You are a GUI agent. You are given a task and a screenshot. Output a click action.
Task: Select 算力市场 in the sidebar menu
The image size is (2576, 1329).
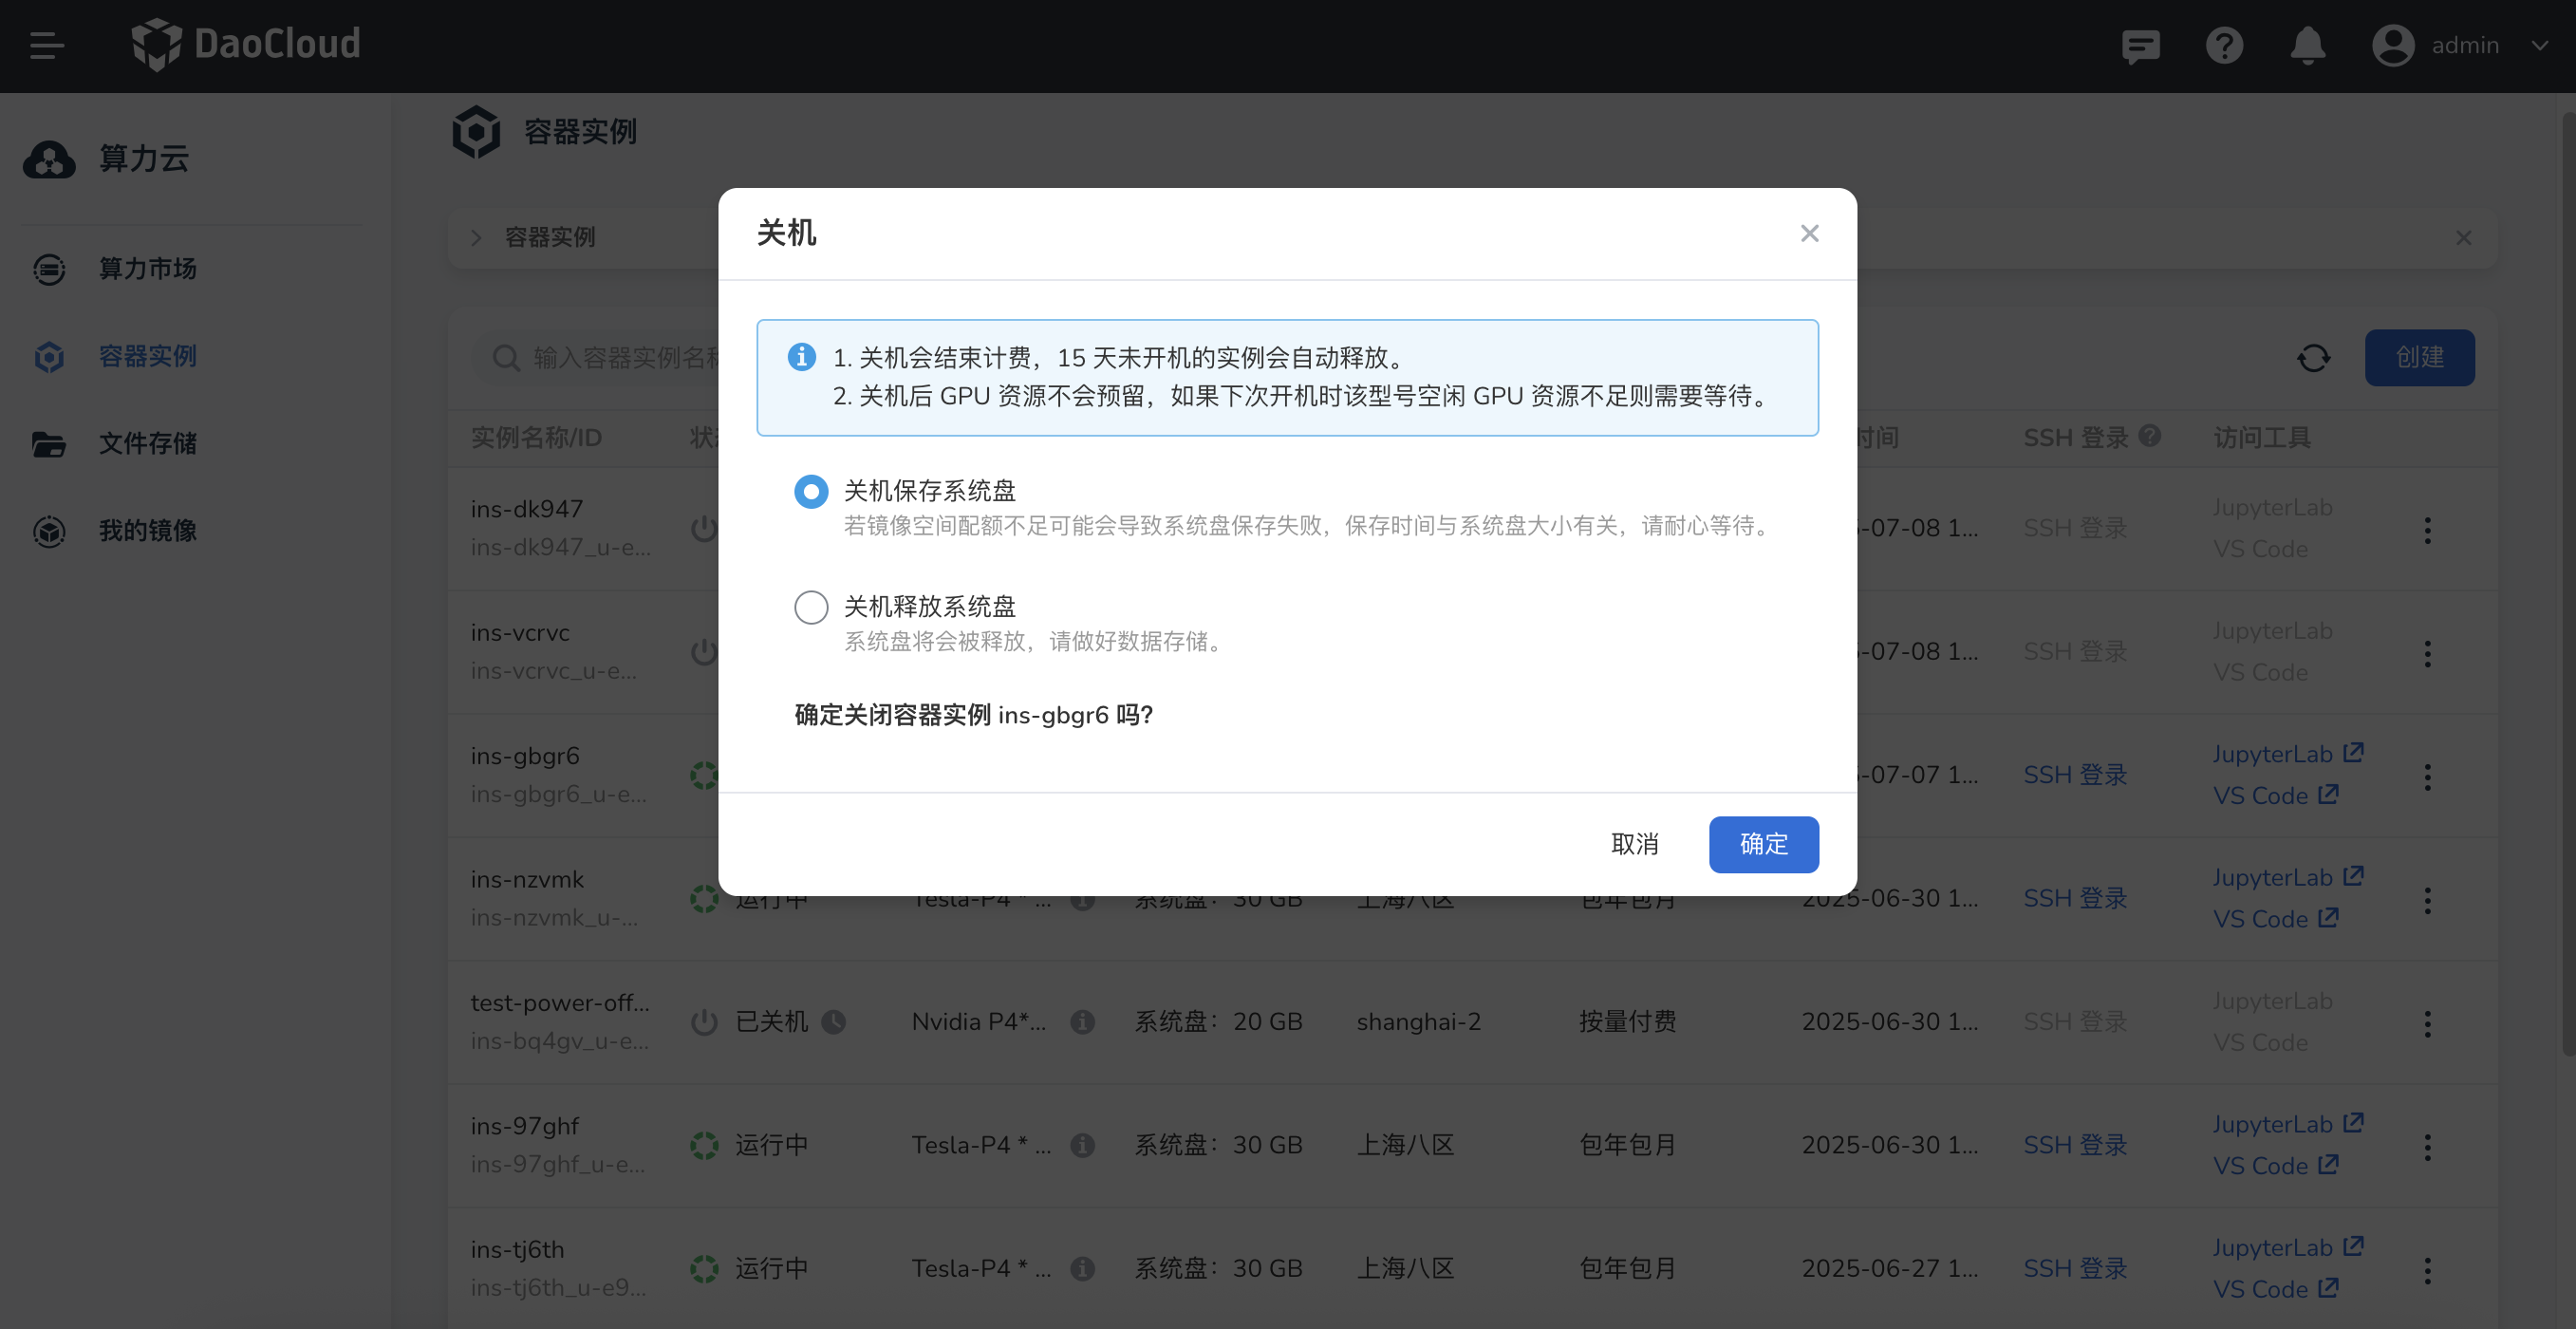pos(147,269)
